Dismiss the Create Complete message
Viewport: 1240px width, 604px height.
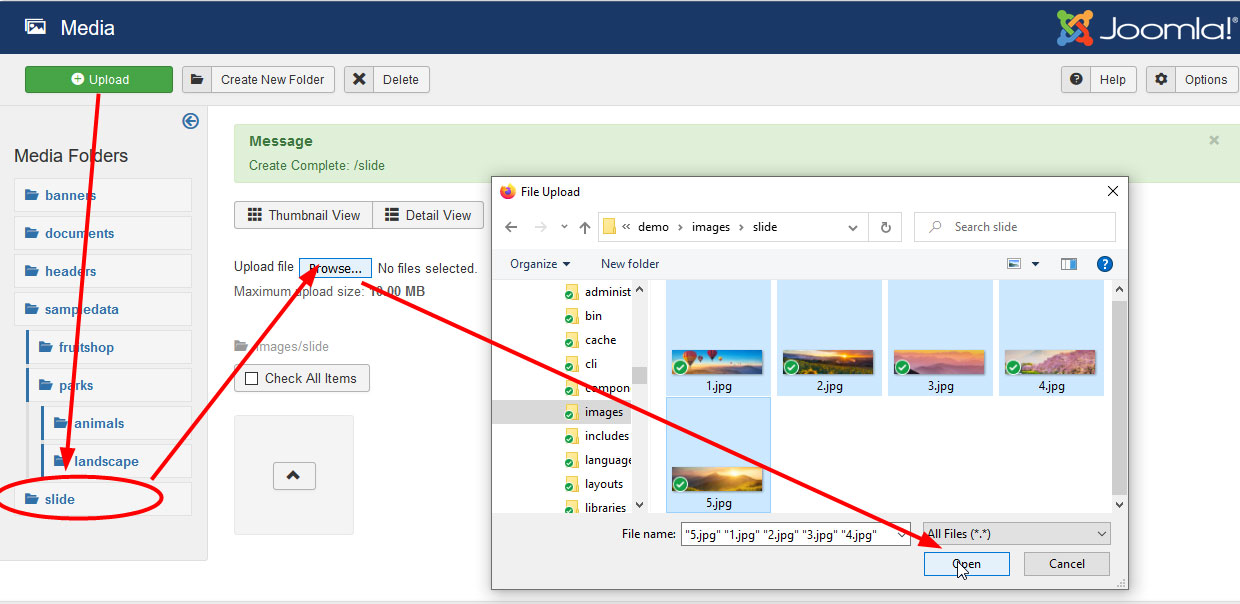click(x=1214, y=141)
